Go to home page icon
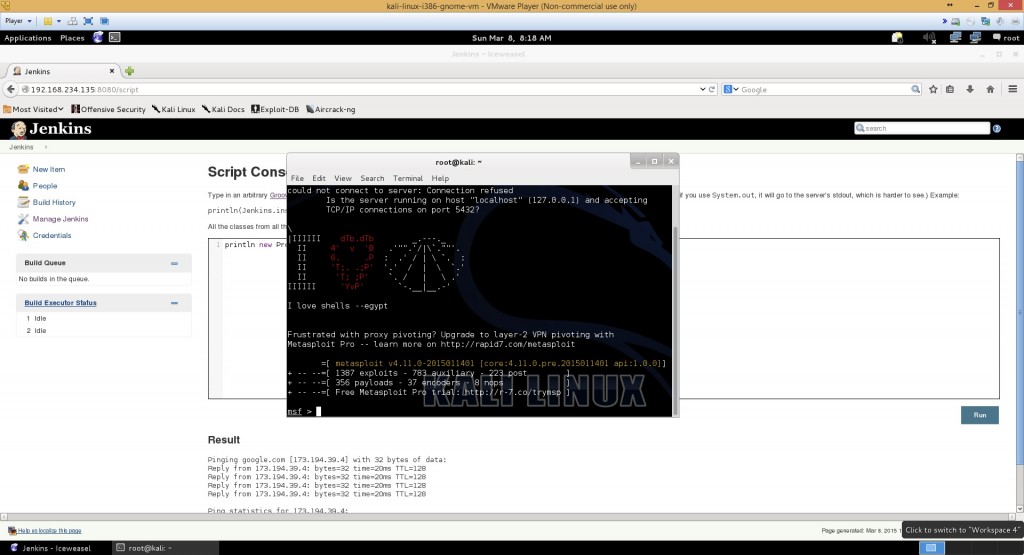Screen dimensions: 1024x555 [990, 89]
